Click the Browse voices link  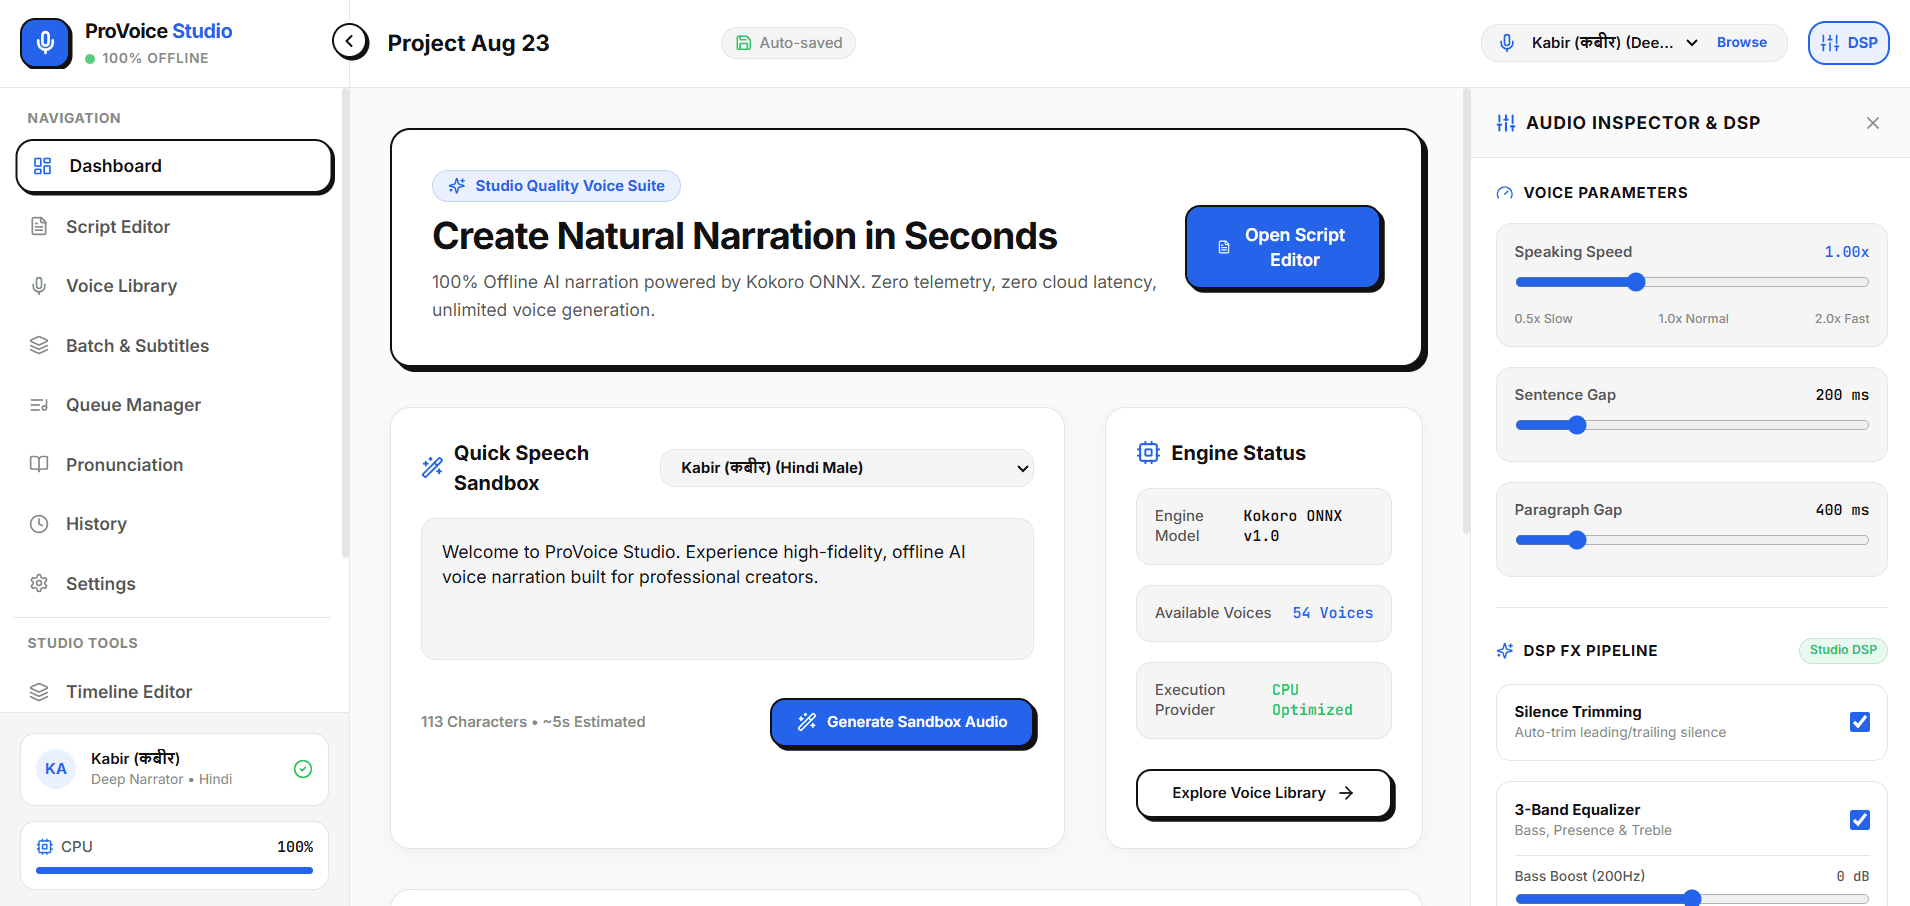coord(1742,43)
